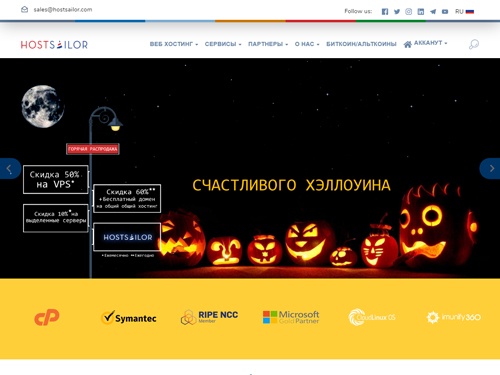Expand the ПАРТНЕРЫ menu

[268, 44]
